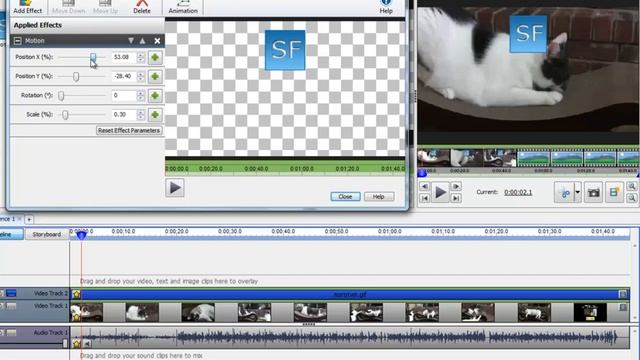Click the Rotation slider handle
This screenshot has width=640, height=360.
coord(61,96)
